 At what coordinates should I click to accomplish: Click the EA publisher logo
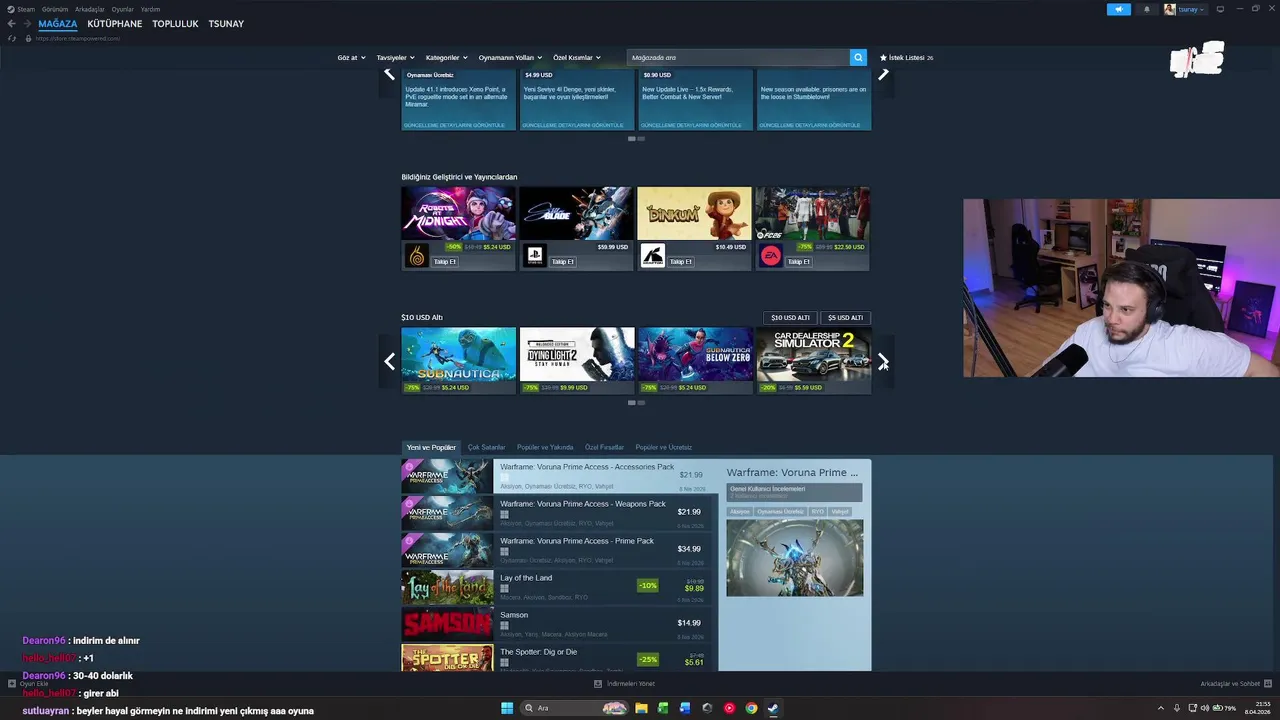(770, 256)
